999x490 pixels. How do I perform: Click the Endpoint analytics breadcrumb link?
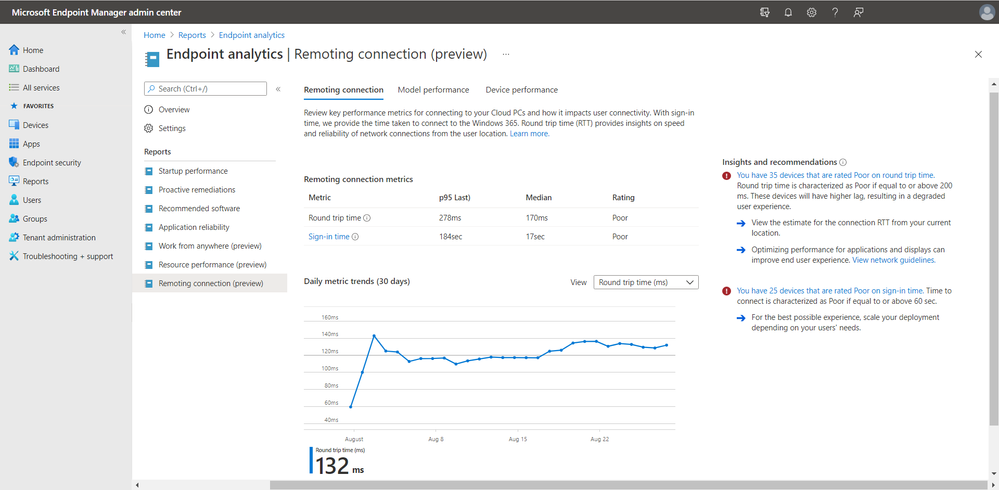[252, 36]
